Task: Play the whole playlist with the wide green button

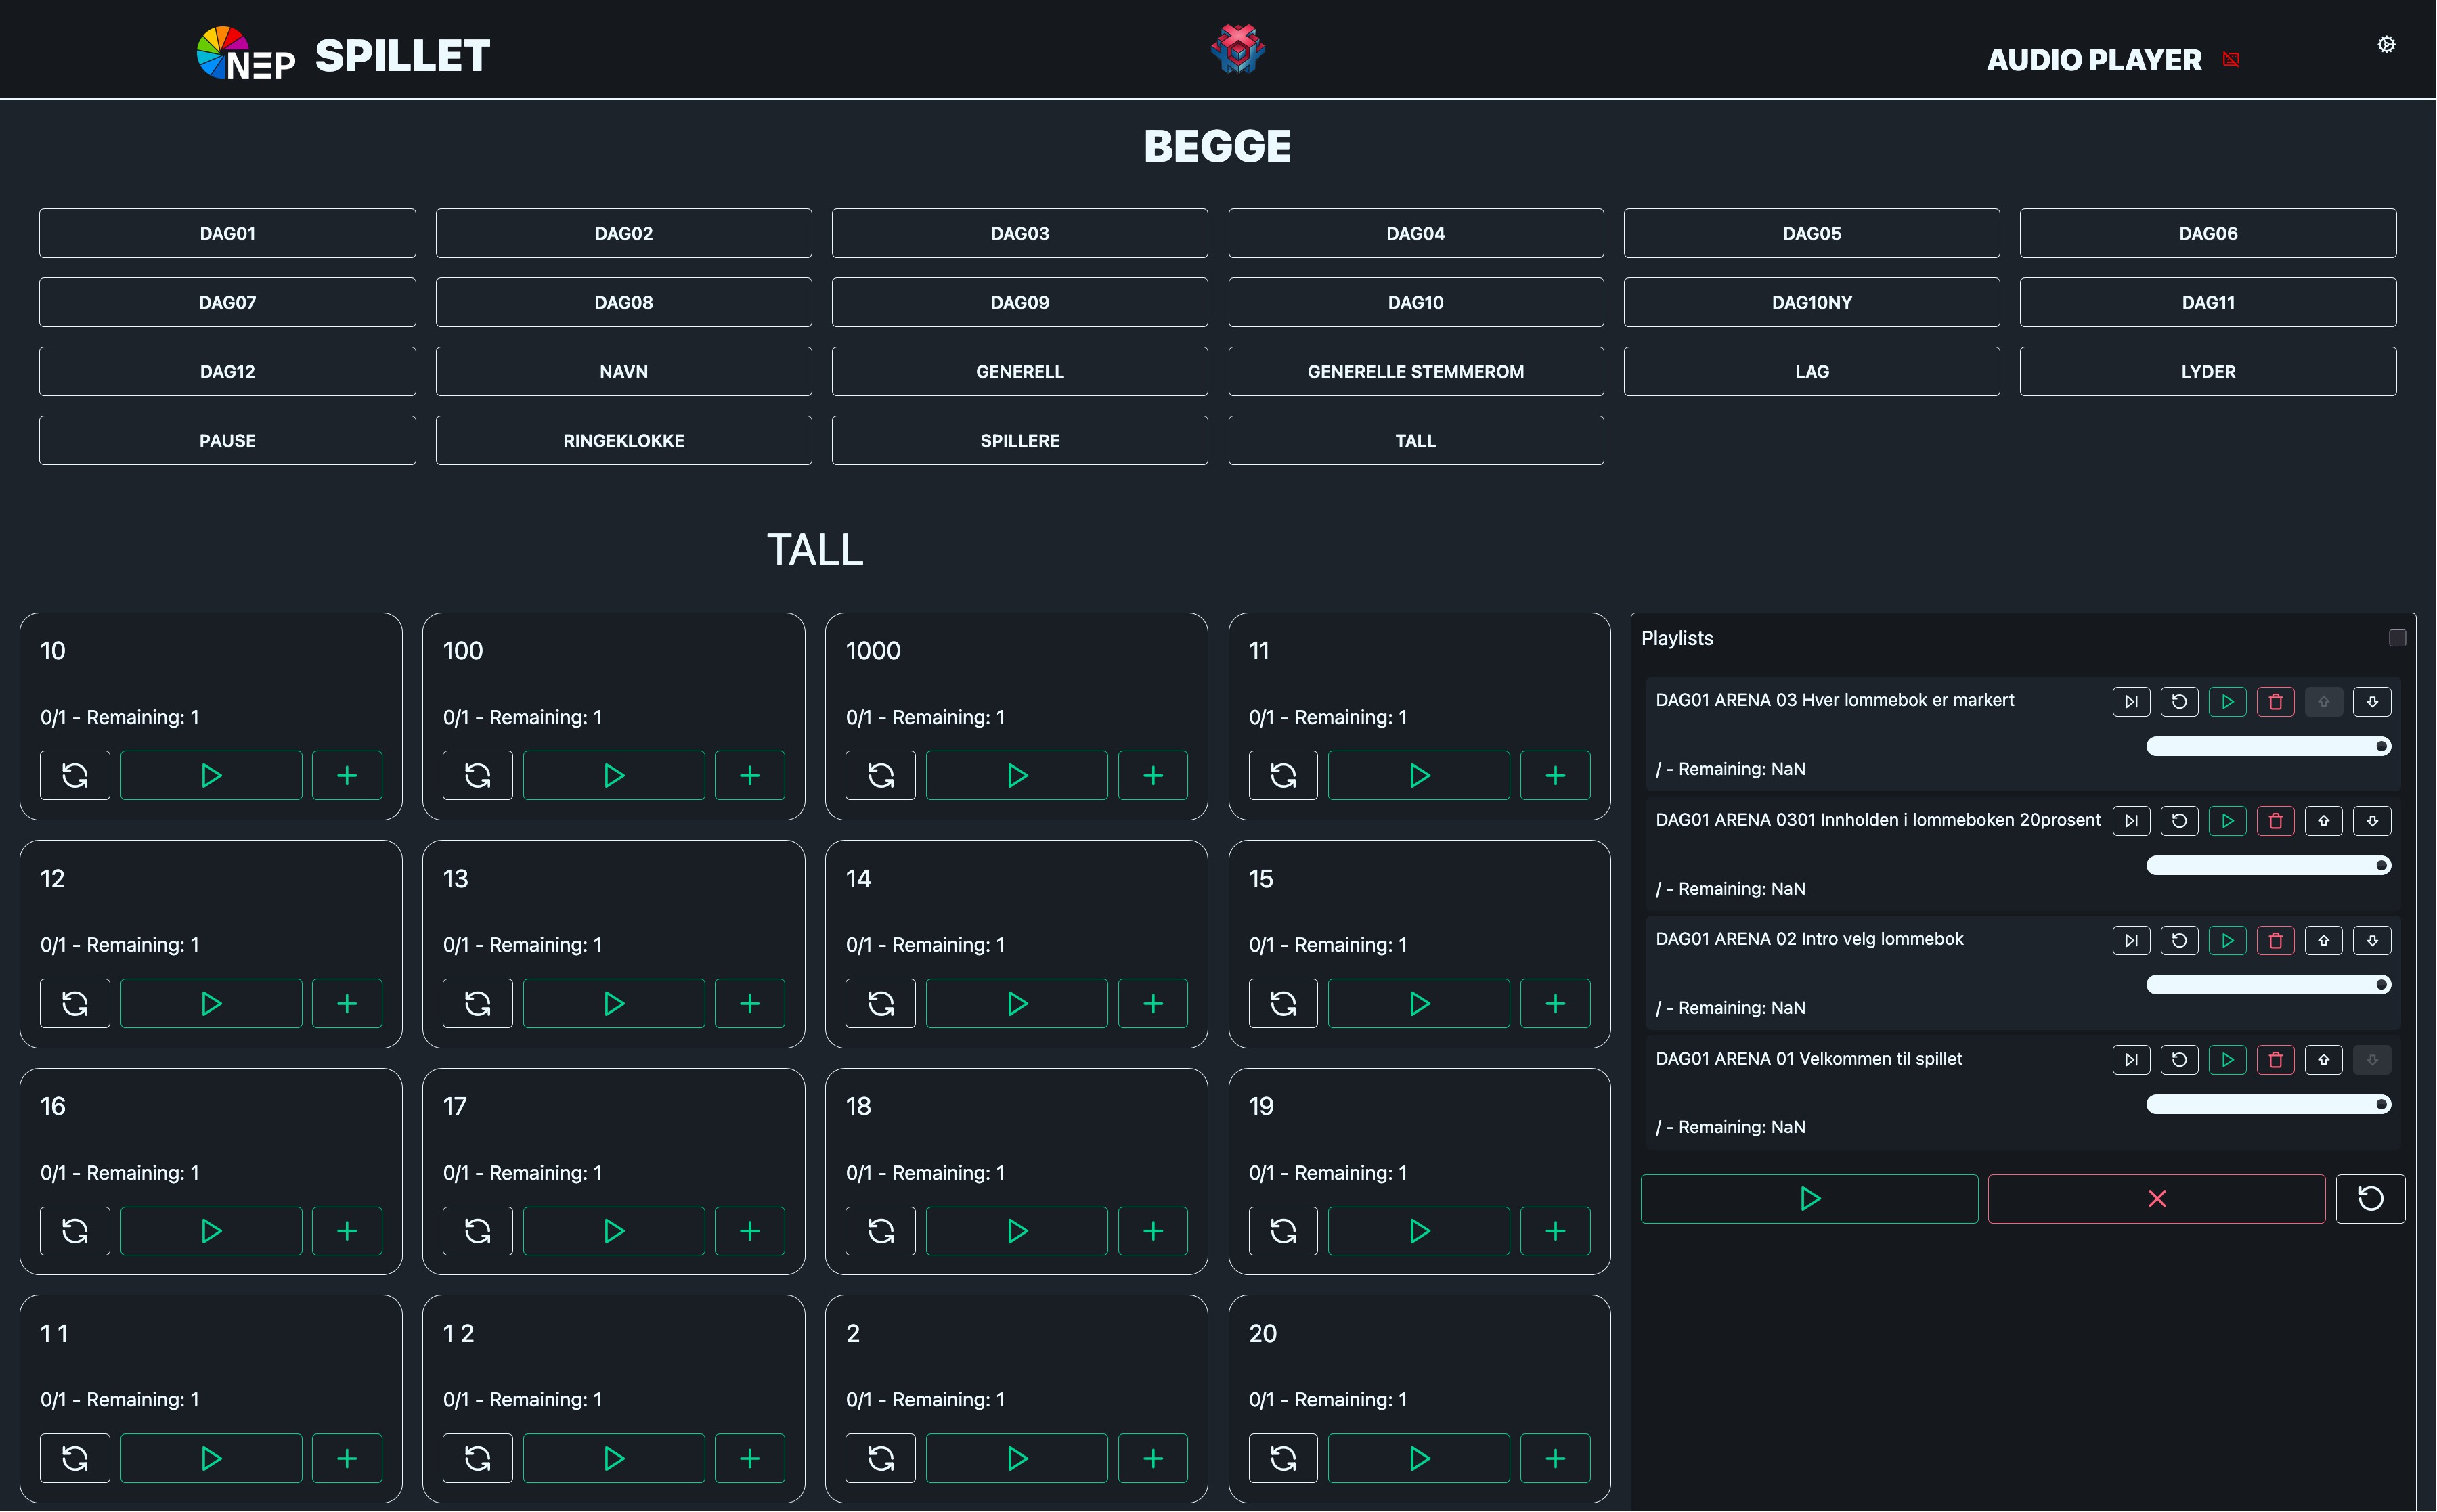Action: pos(1809,1198)
